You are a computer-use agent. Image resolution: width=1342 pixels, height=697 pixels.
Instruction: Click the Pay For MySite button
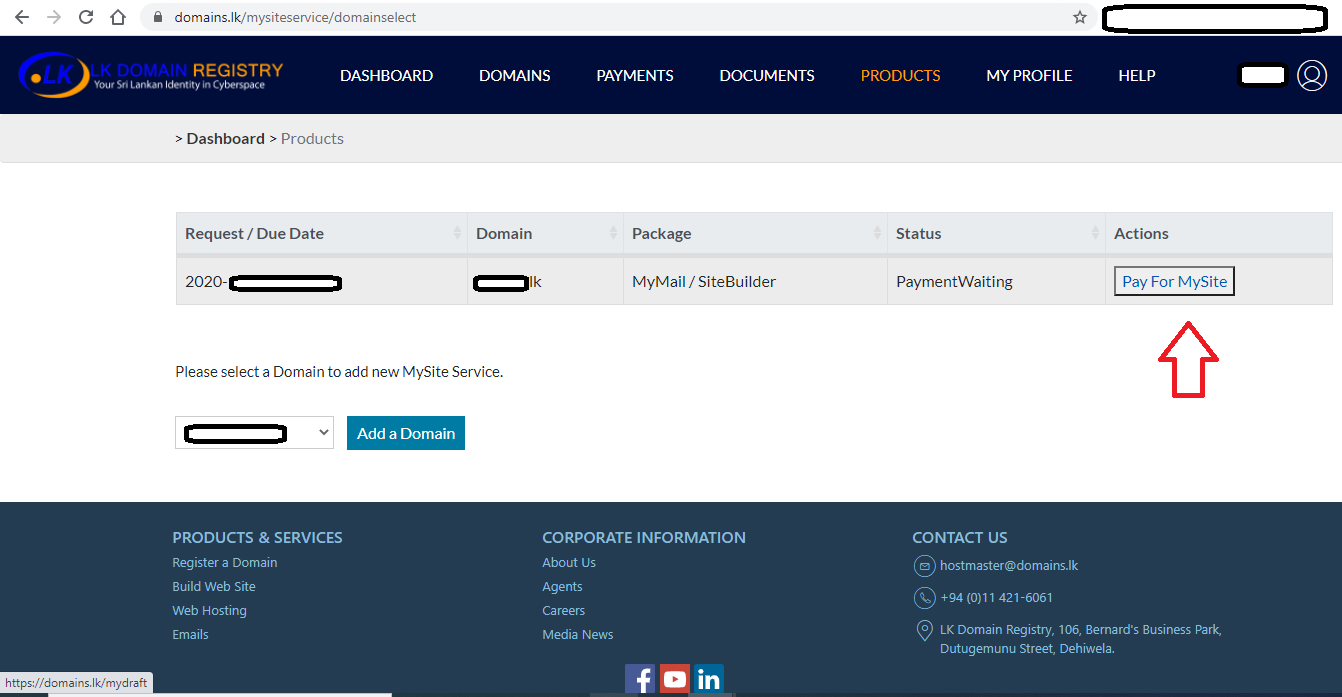point(1173,281)
